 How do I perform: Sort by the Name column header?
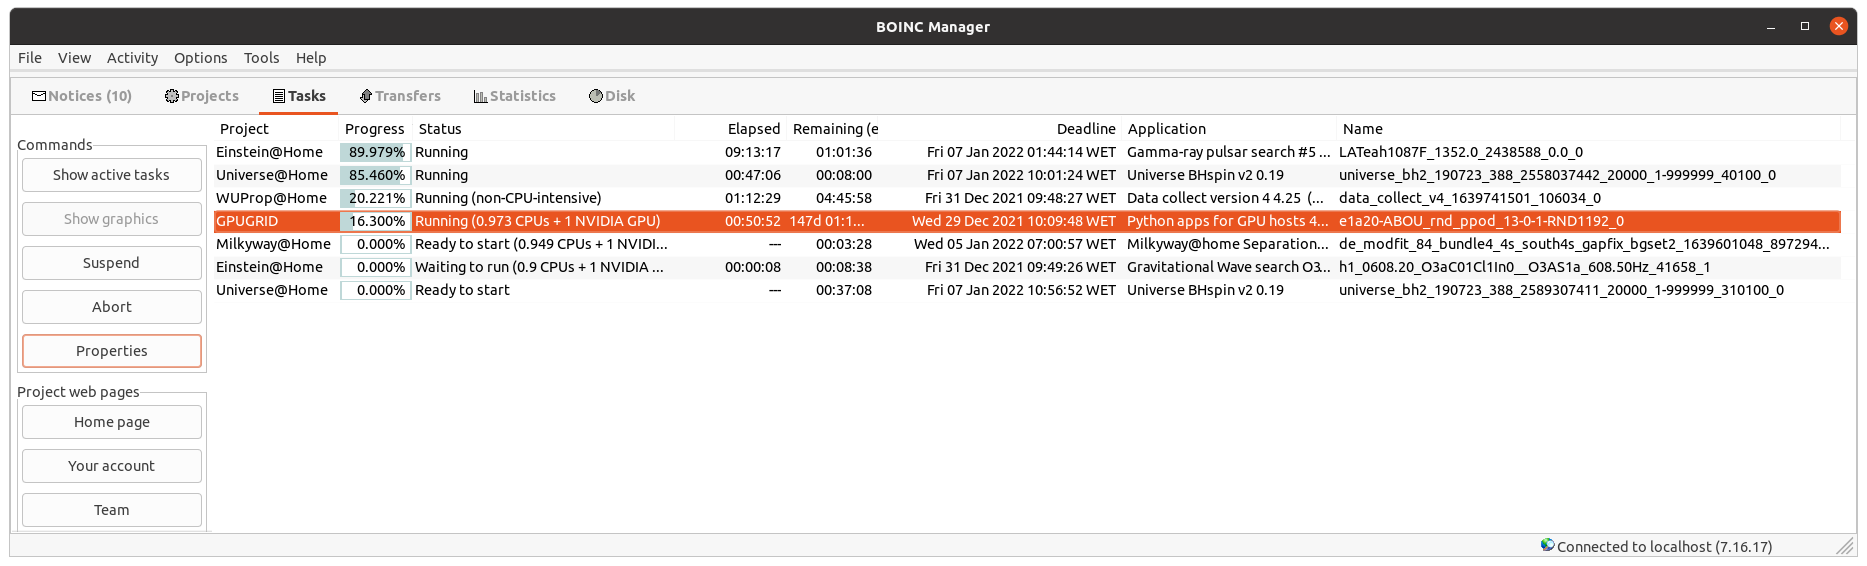click(x=1588, y=129)
